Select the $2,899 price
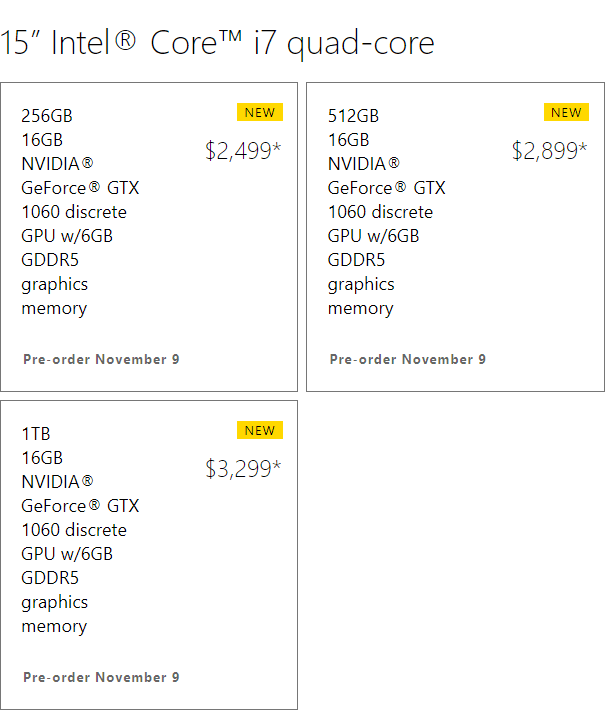 549,151
